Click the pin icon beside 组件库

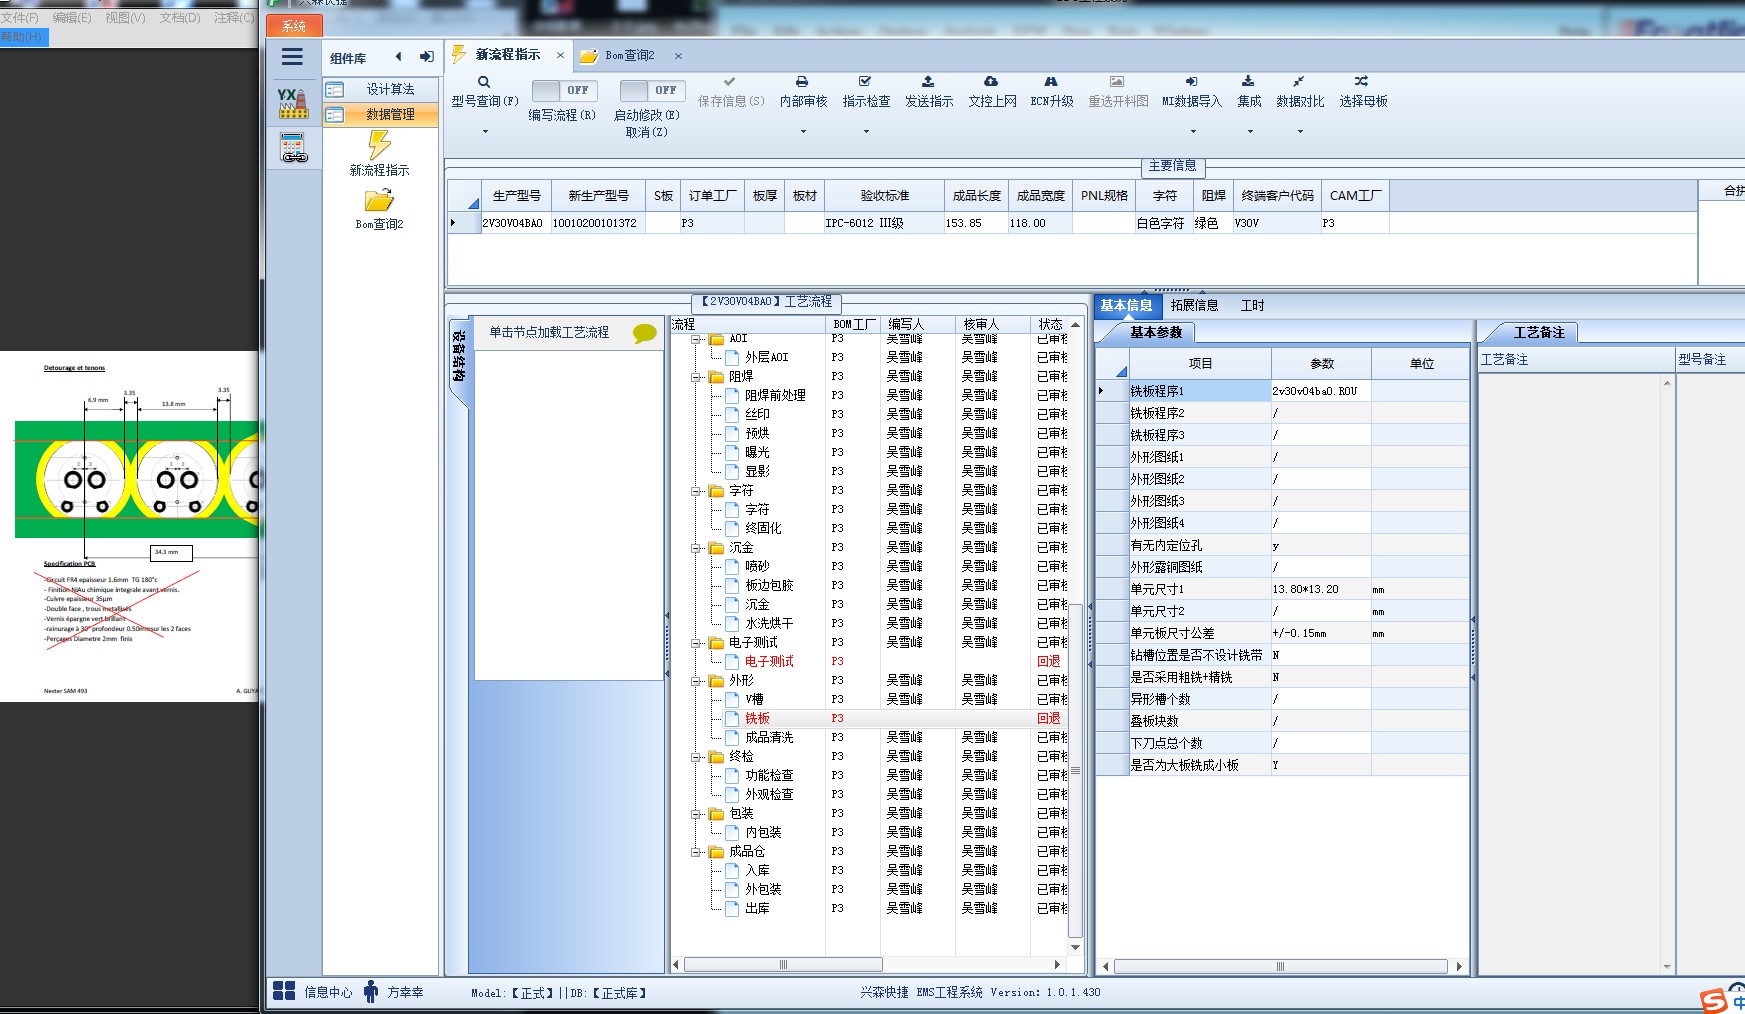[426, 57]
